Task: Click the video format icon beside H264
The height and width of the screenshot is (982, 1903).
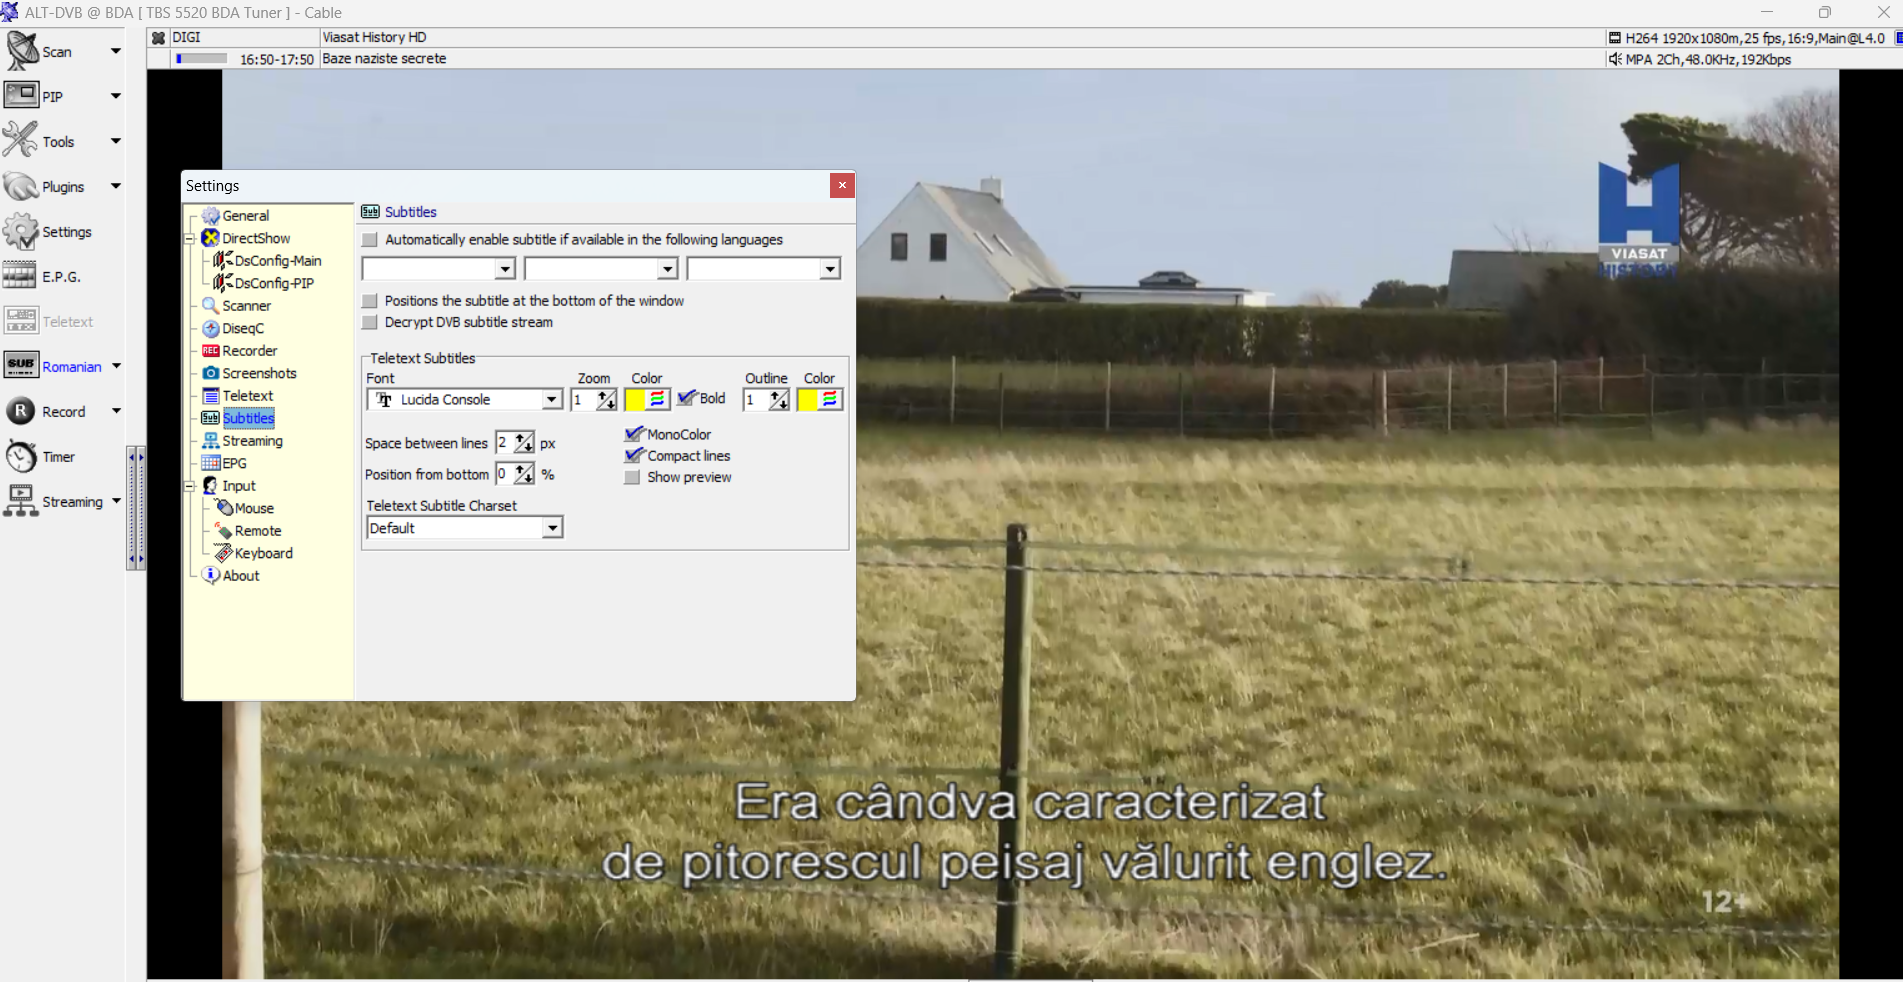Action: coord(1615,38)
